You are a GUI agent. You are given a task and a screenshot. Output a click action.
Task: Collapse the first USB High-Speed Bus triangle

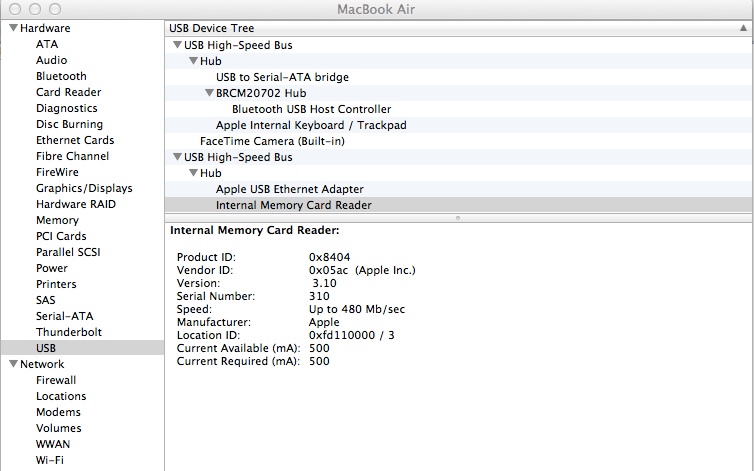pos(177,45)
